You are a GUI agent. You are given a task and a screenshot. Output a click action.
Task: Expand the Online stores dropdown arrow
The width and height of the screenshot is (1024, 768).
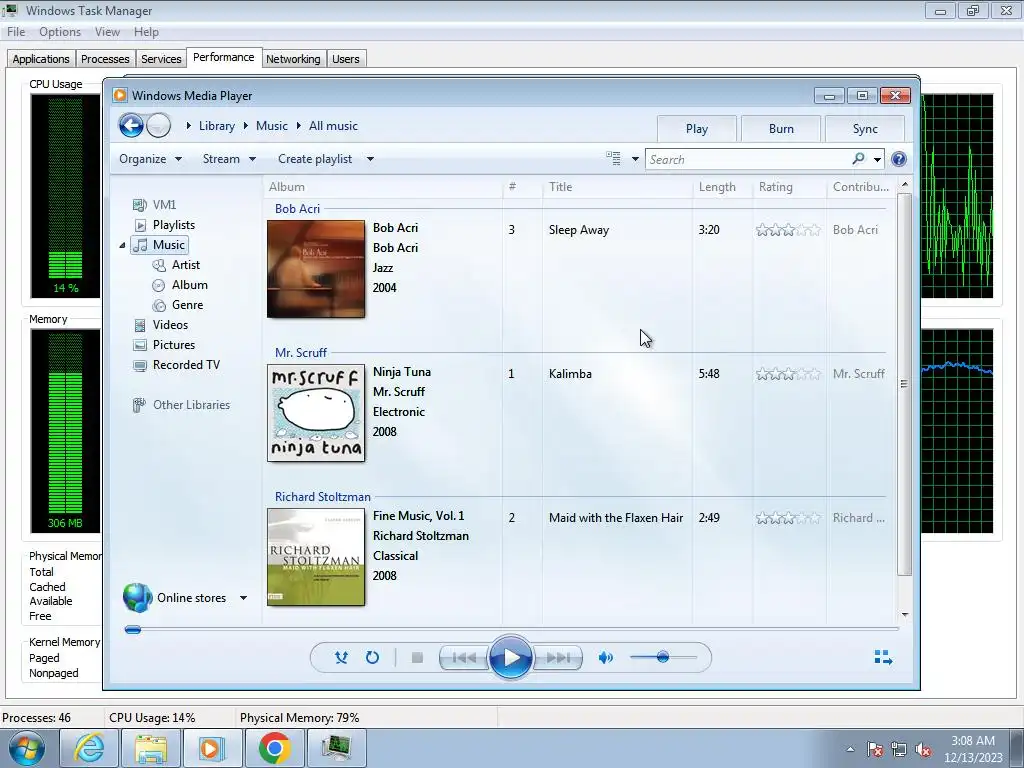243,598
